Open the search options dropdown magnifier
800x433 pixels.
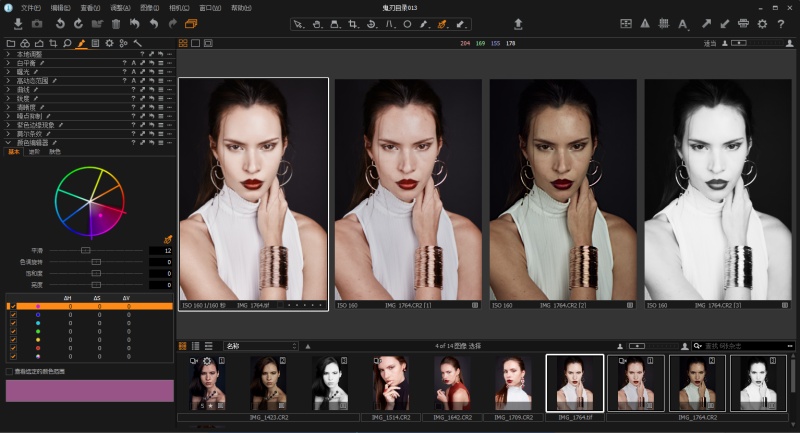(697, 346)
